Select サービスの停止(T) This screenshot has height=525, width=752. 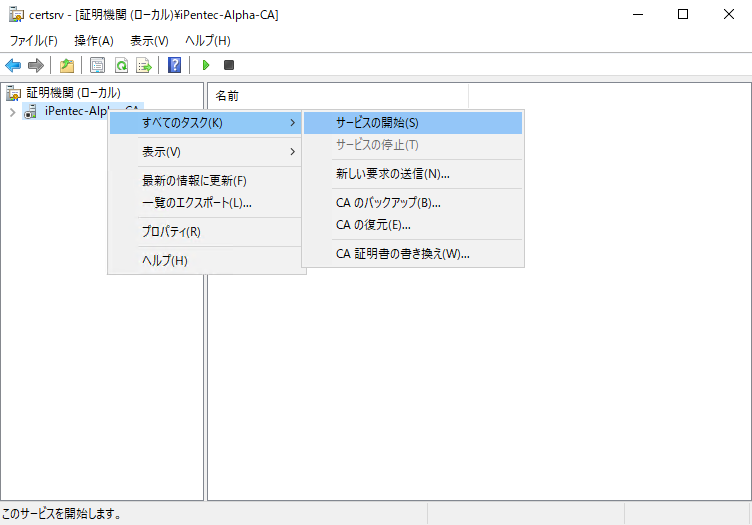[413, 145]
